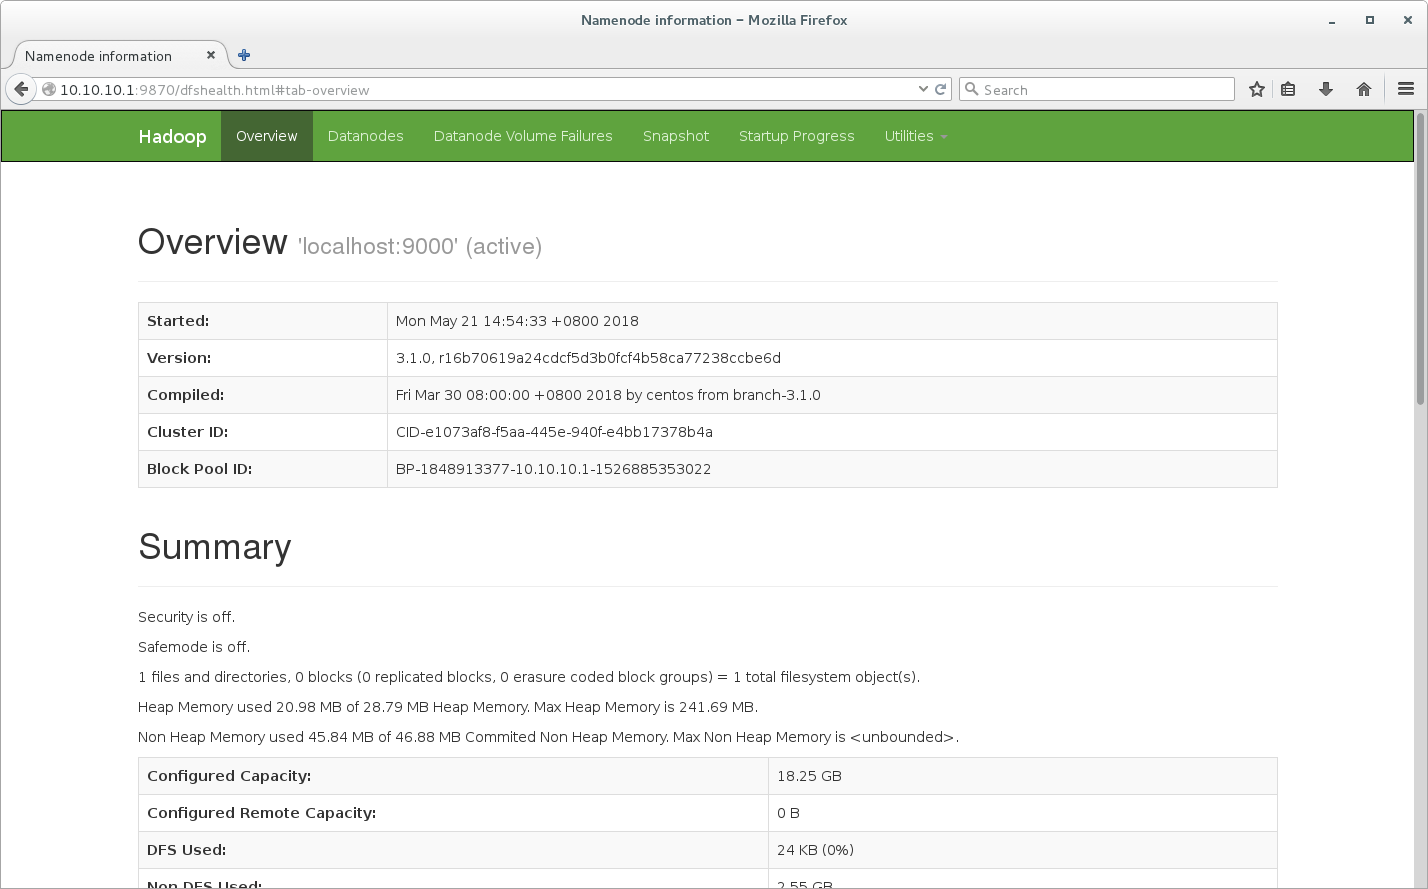Click the reload page icon in URL bar
The height and width of the screenshot is (889, 1428).
point(940,89)
